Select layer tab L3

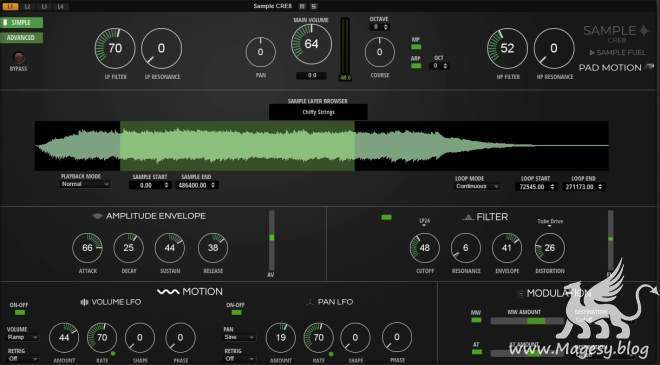[44, 6]
